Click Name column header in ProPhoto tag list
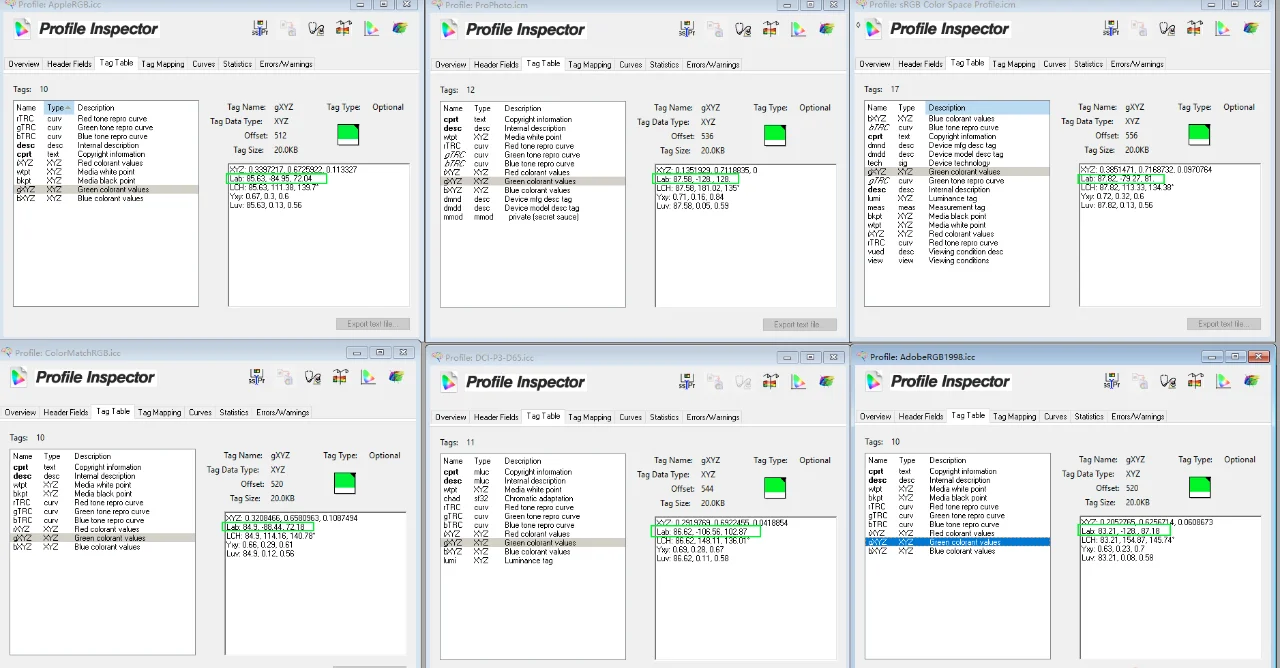Image resolution: width=1280 pixels, height=668 pixels. 456,107
